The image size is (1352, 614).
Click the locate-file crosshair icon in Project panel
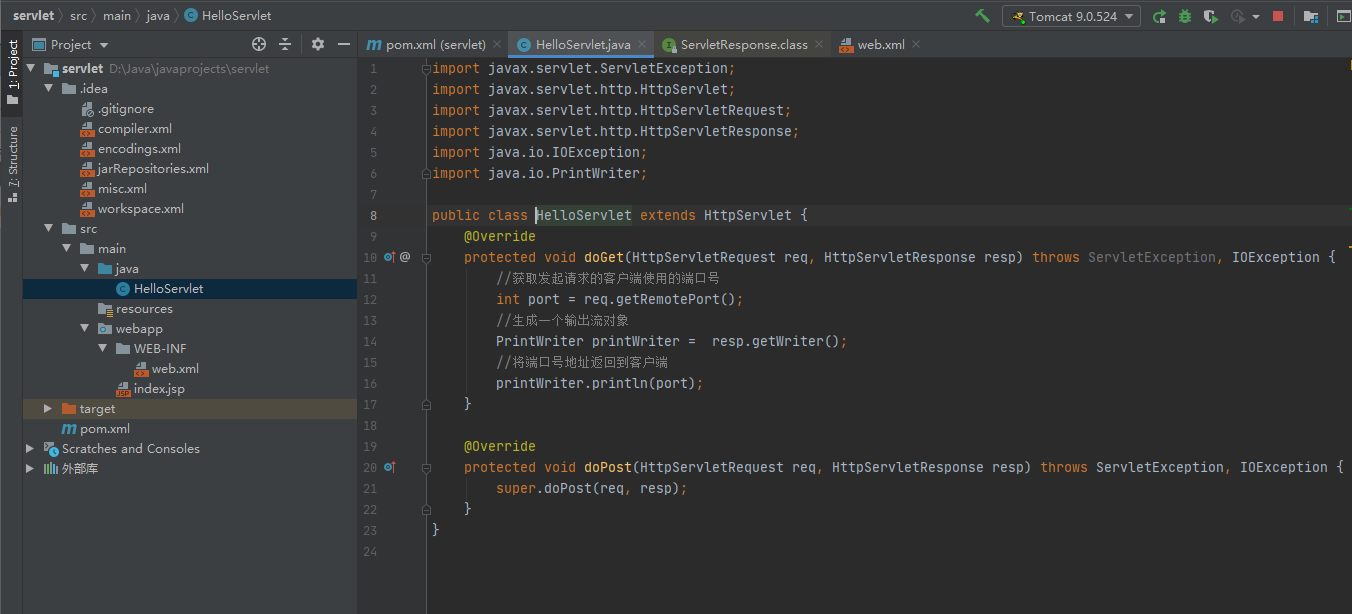coord(259,44)
